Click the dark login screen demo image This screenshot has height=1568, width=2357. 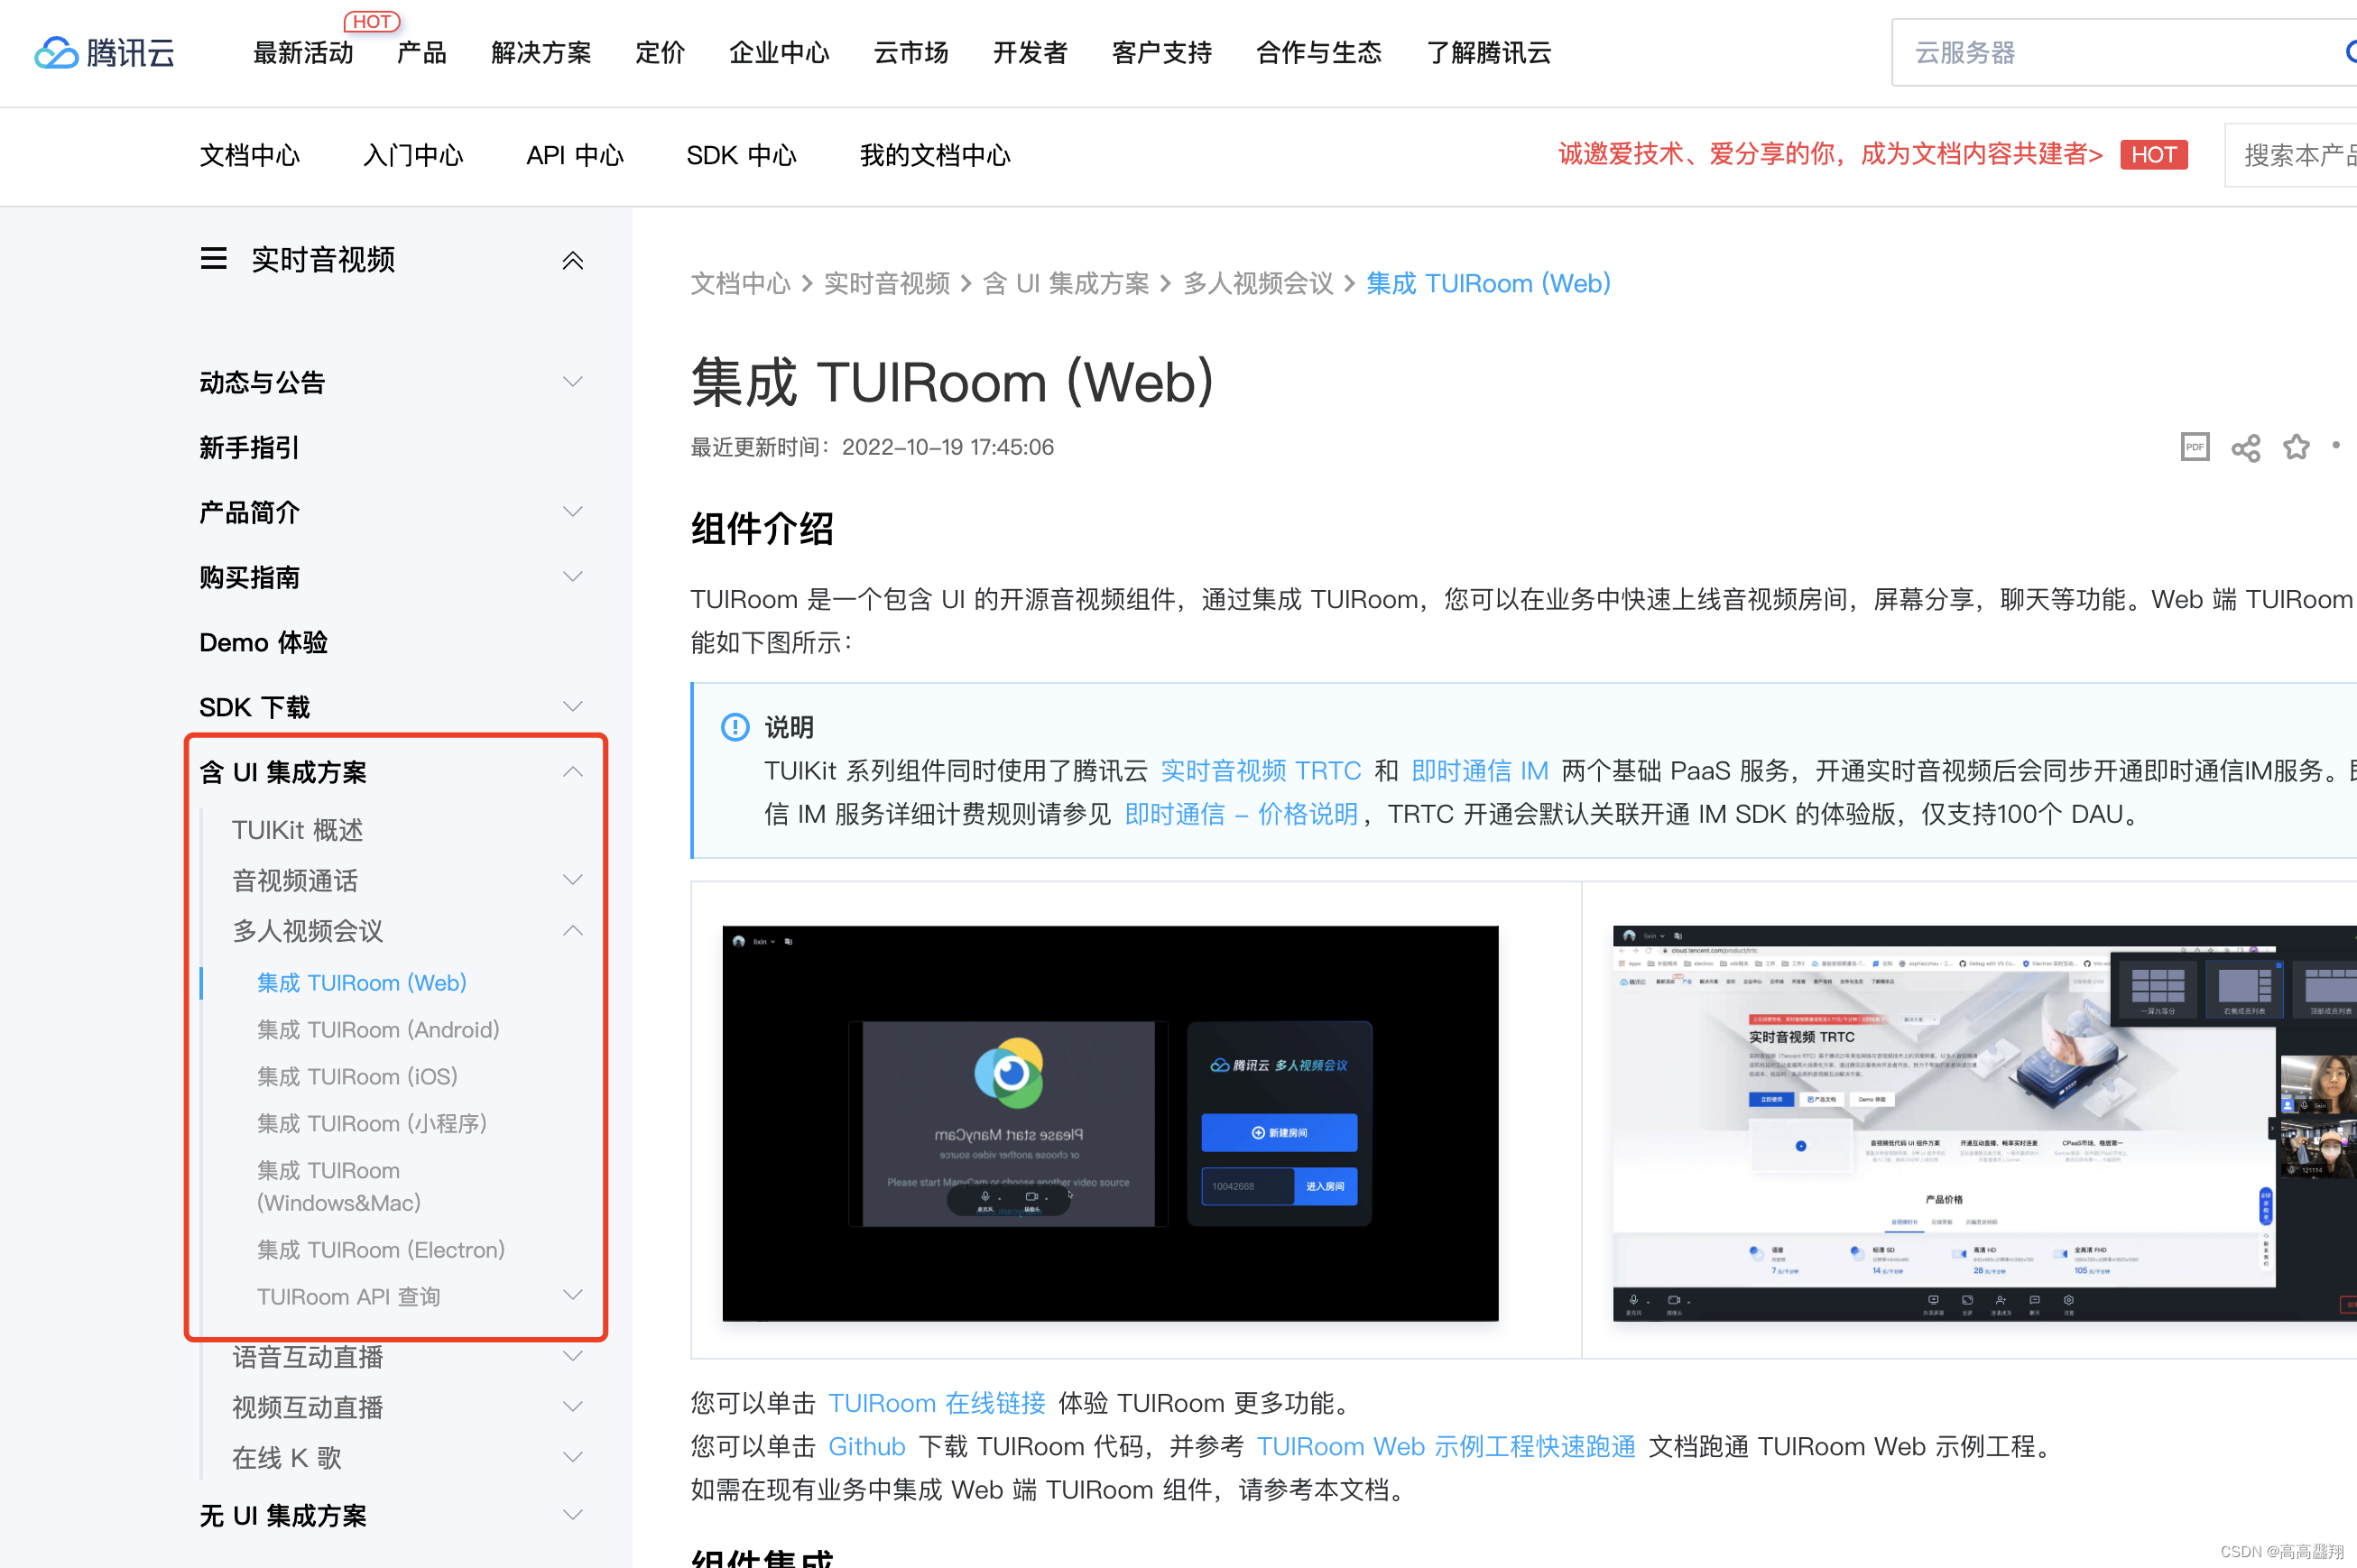[x=1110, y=1123]
